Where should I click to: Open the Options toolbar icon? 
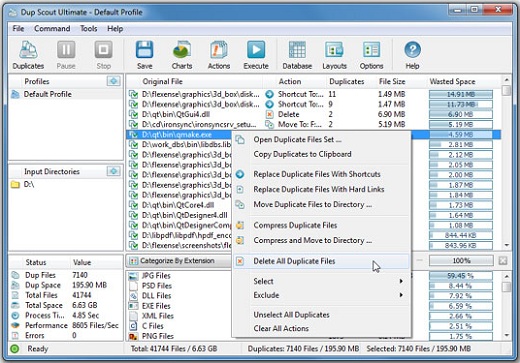click(x=371, y=50)
